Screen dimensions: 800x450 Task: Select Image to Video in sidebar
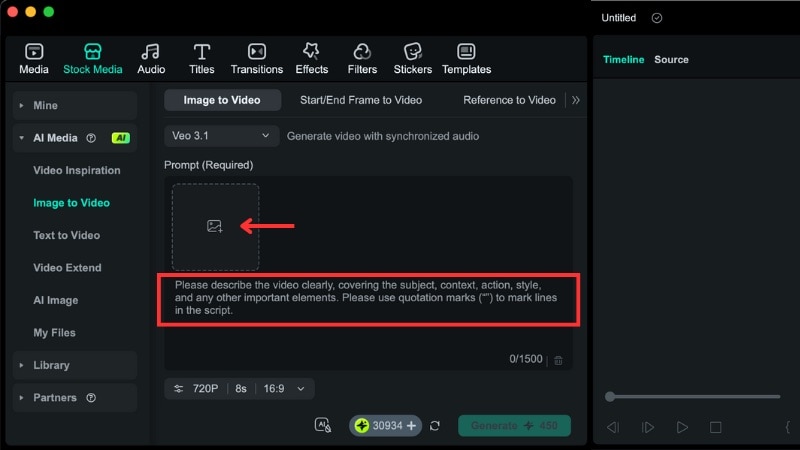click(x=71, y=203)
